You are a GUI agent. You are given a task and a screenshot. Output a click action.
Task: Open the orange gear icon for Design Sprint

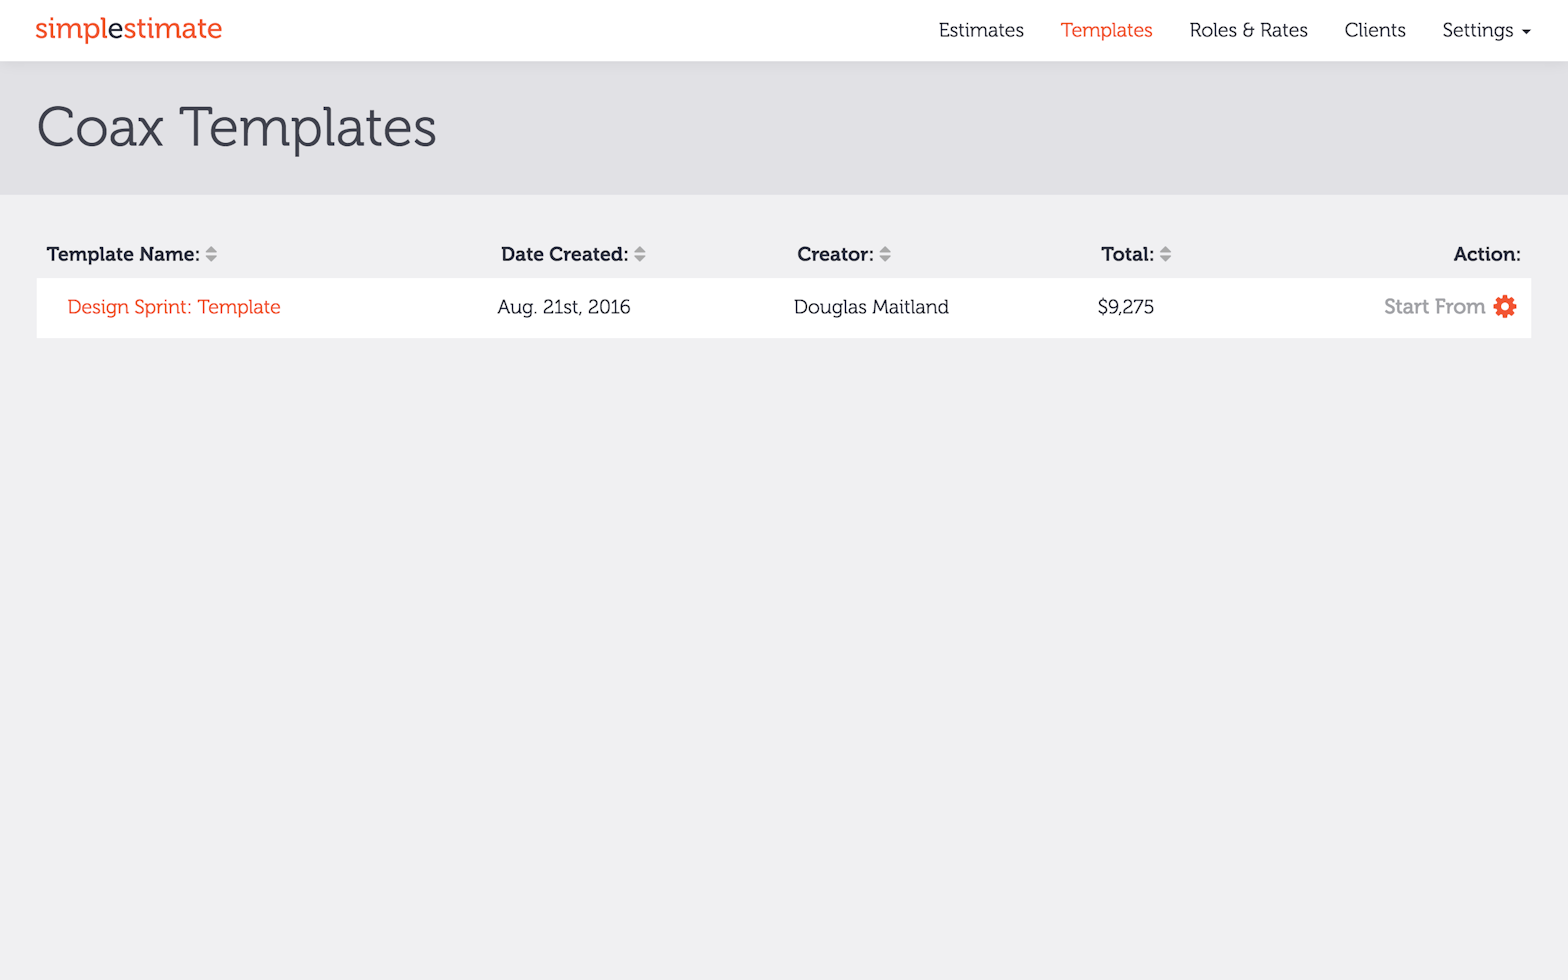pyautogui.click(x=1504, y=307)
